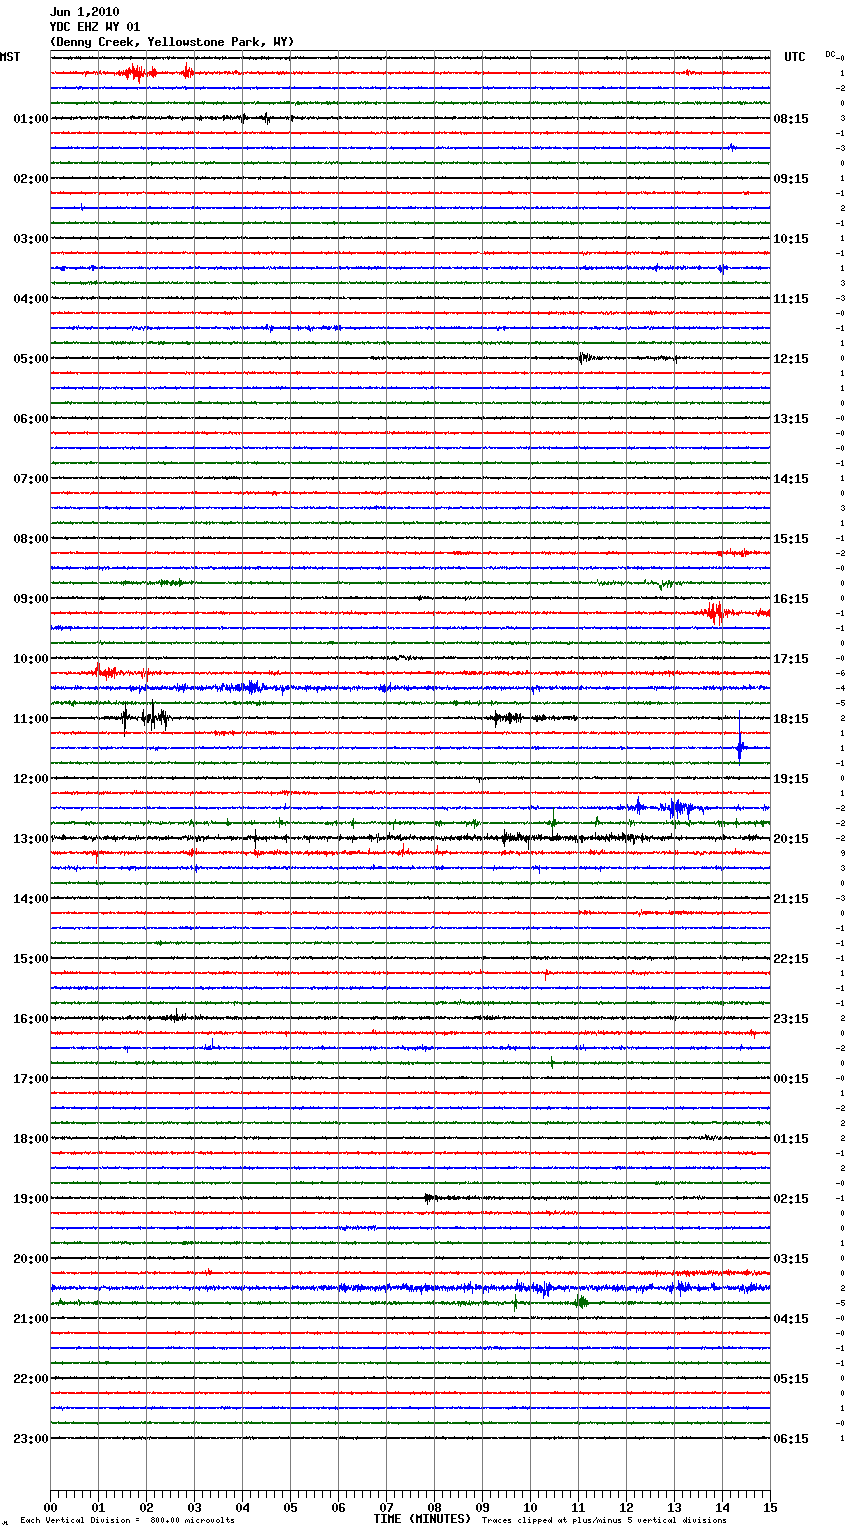Select the "12:00" MST hour label

(31, 779)
